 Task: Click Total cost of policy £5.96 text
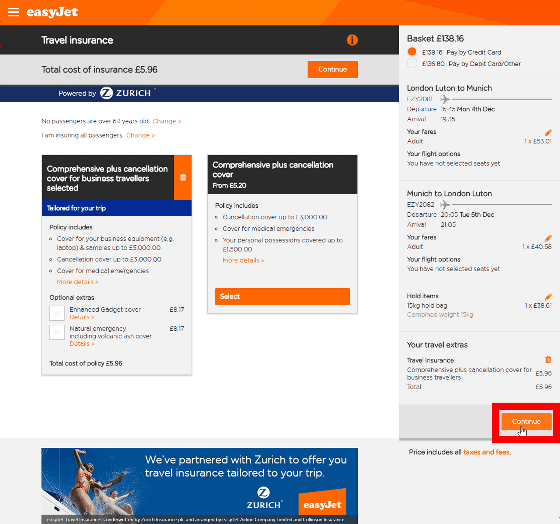pos(86,364)
